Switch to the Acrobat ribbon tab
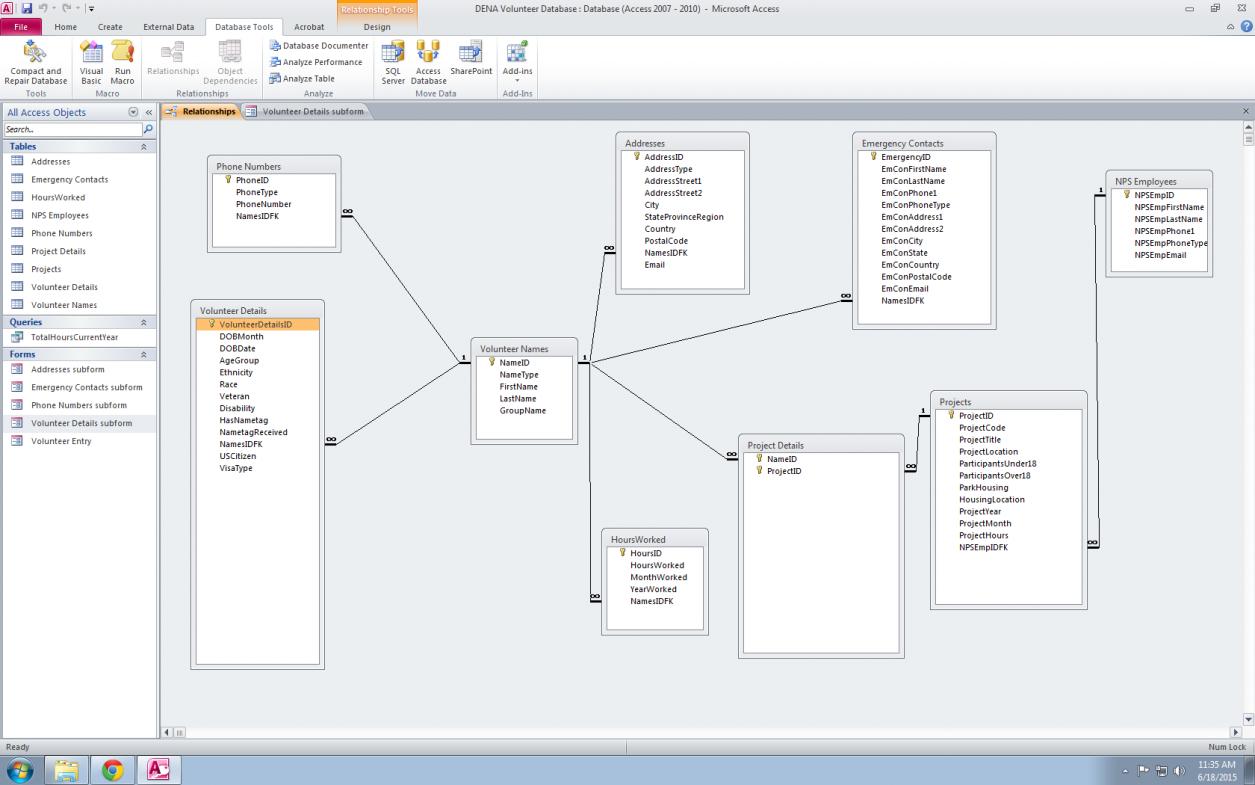Viewport: 1255px width, 785px height. 309,27
